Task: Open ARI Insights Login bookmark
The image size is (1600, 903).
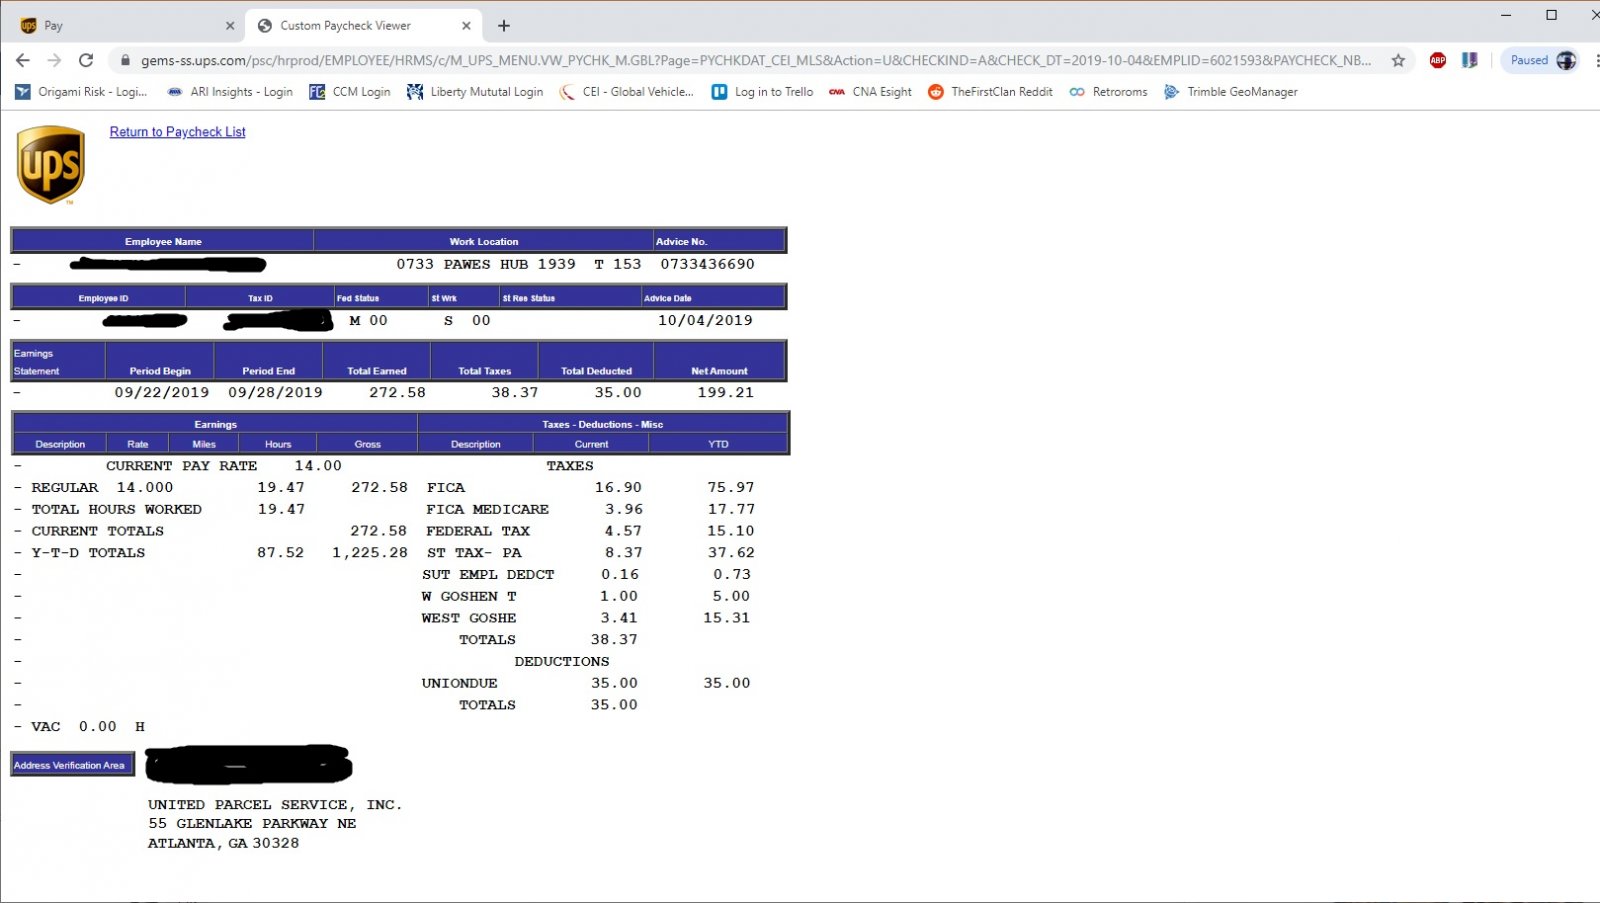Action: click(x=230, y=92)
